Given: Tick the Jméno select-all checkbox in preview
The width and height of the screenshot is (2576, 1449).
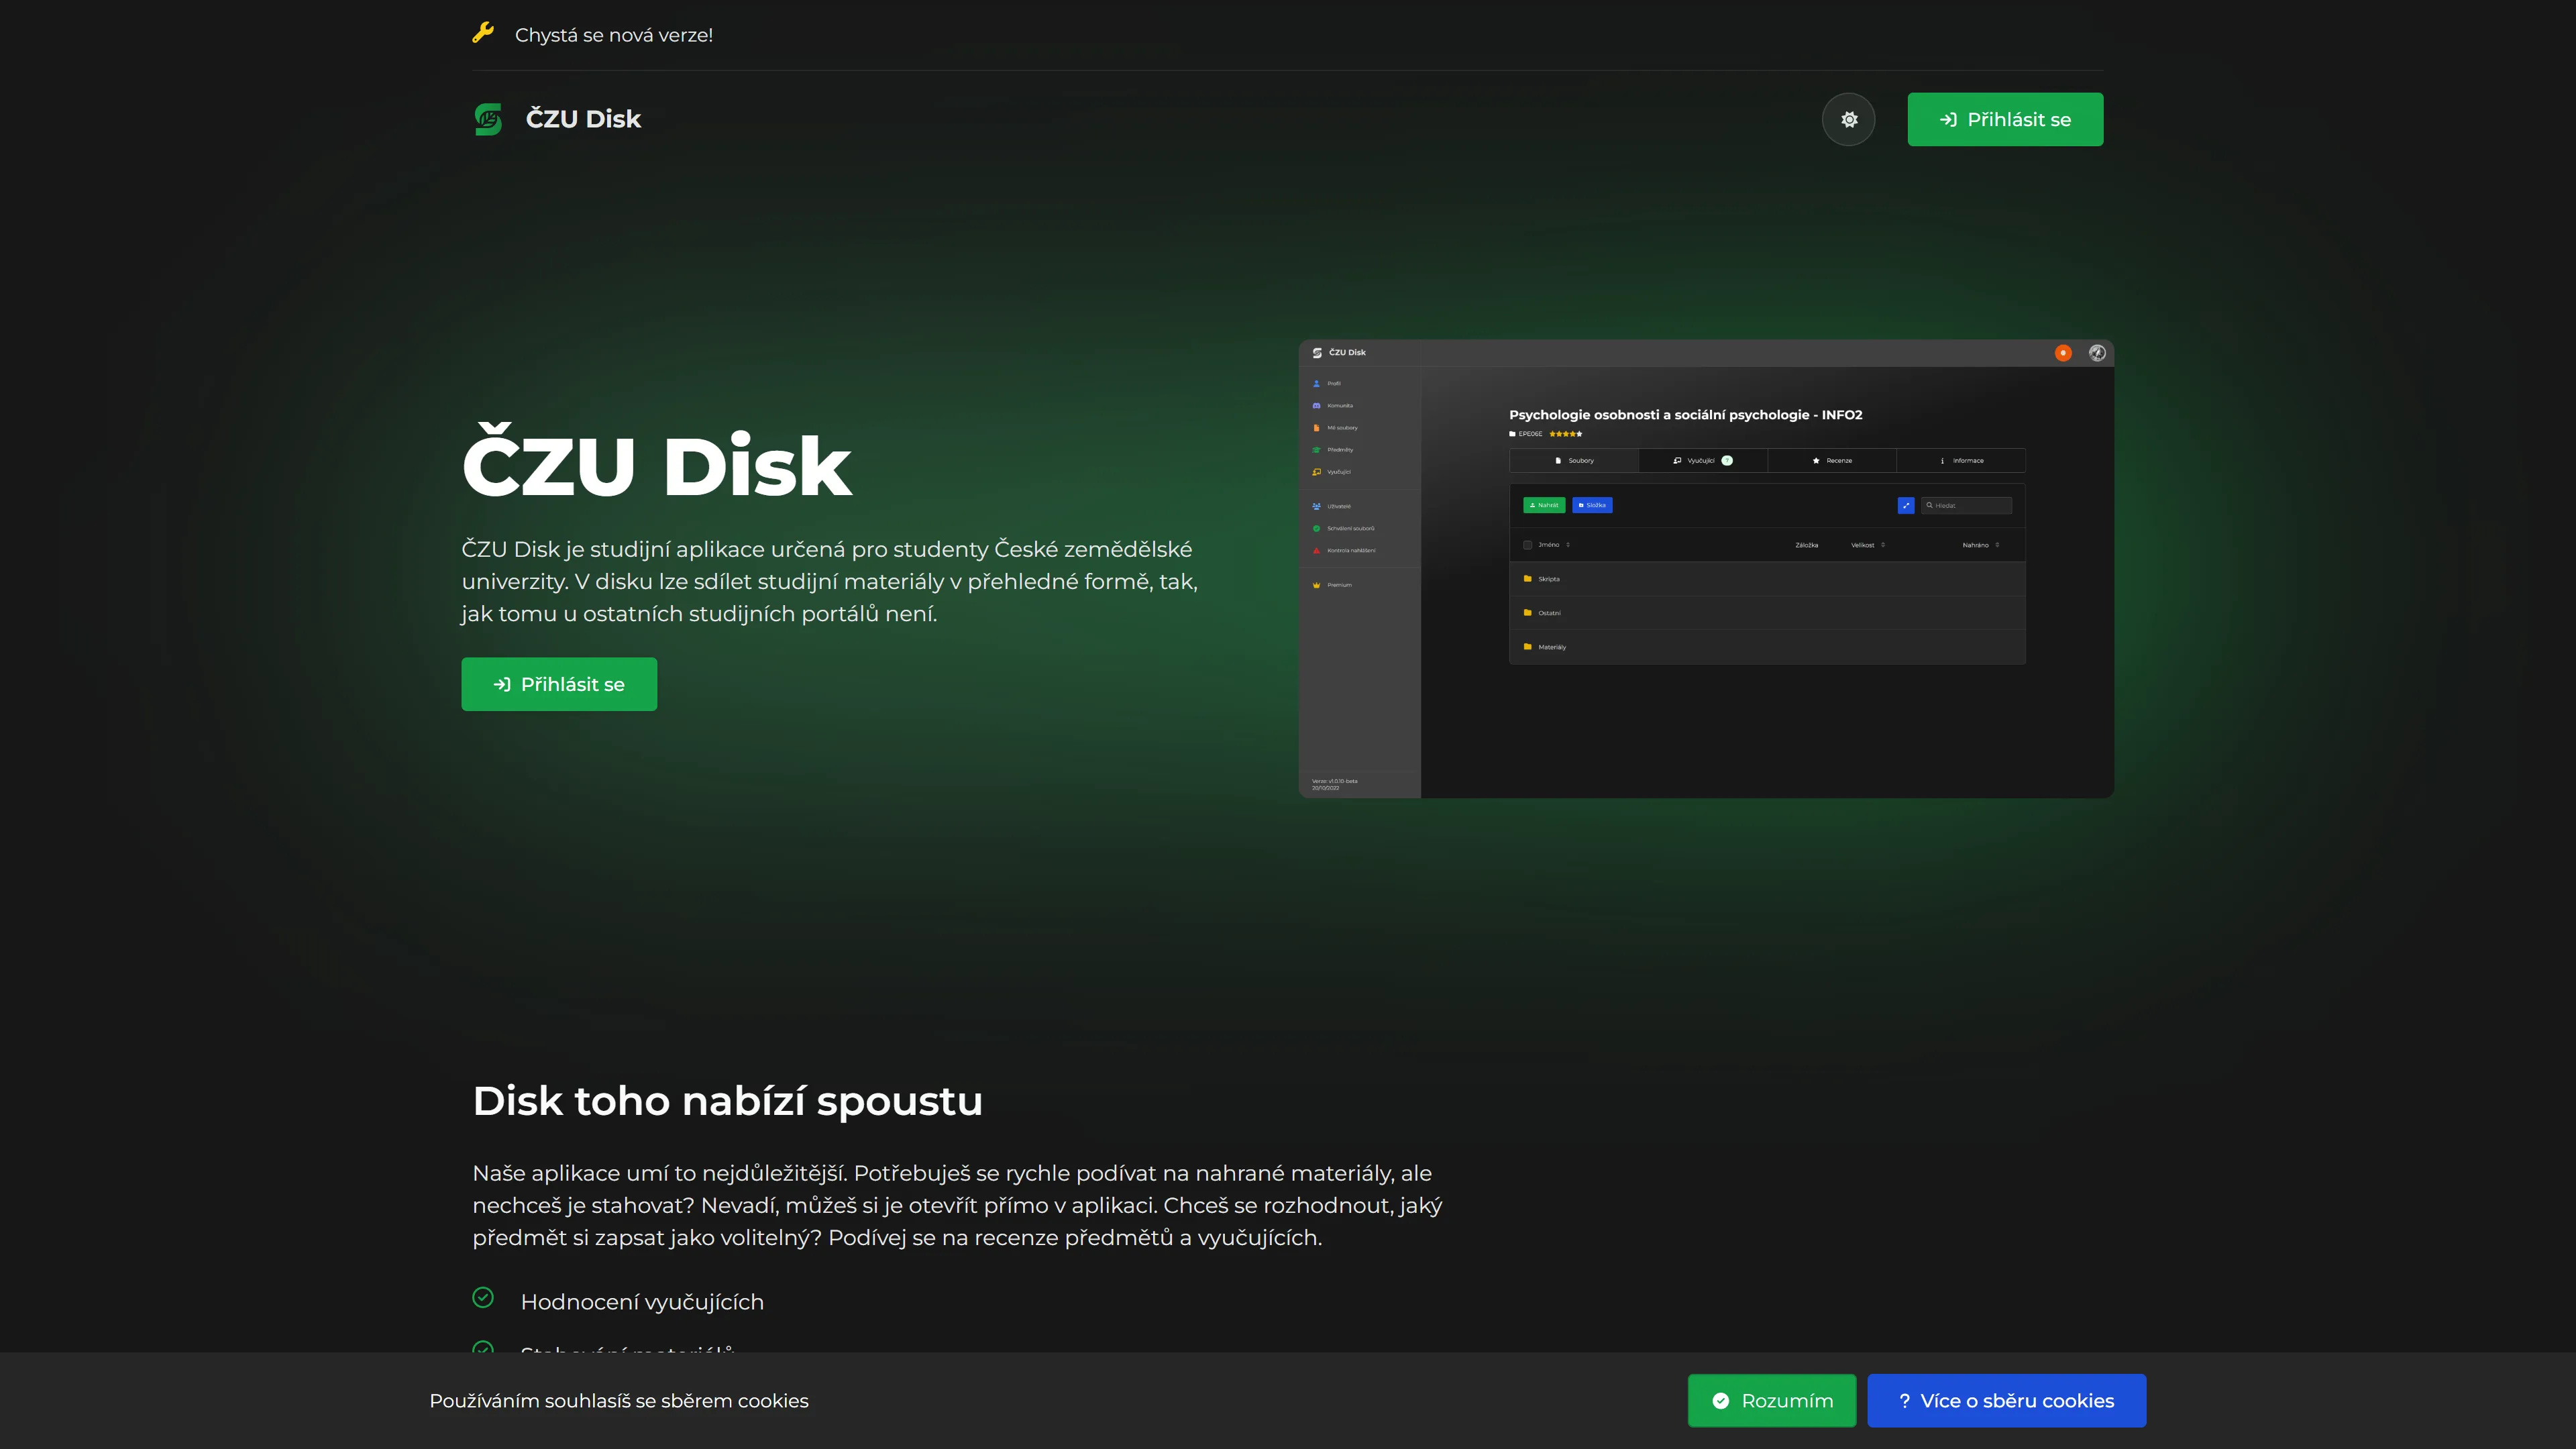Looking at the screenshot, I should point(1527,545).
